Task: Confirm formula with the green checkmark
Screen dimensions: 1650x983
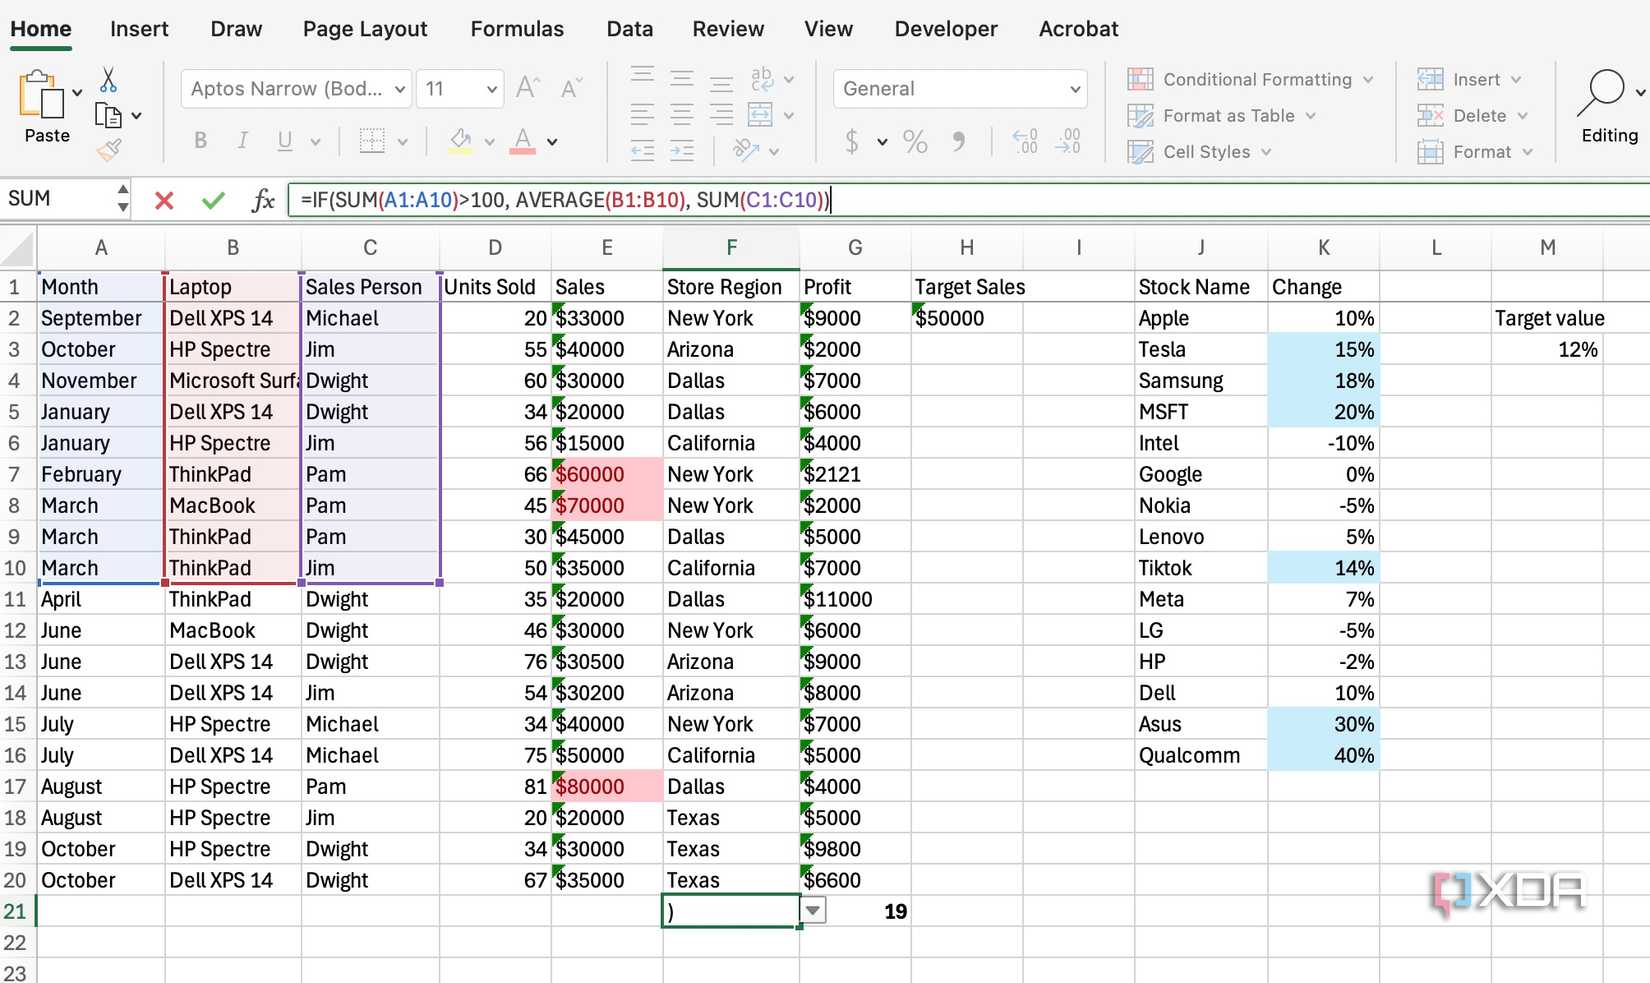Action: (213, 200)
